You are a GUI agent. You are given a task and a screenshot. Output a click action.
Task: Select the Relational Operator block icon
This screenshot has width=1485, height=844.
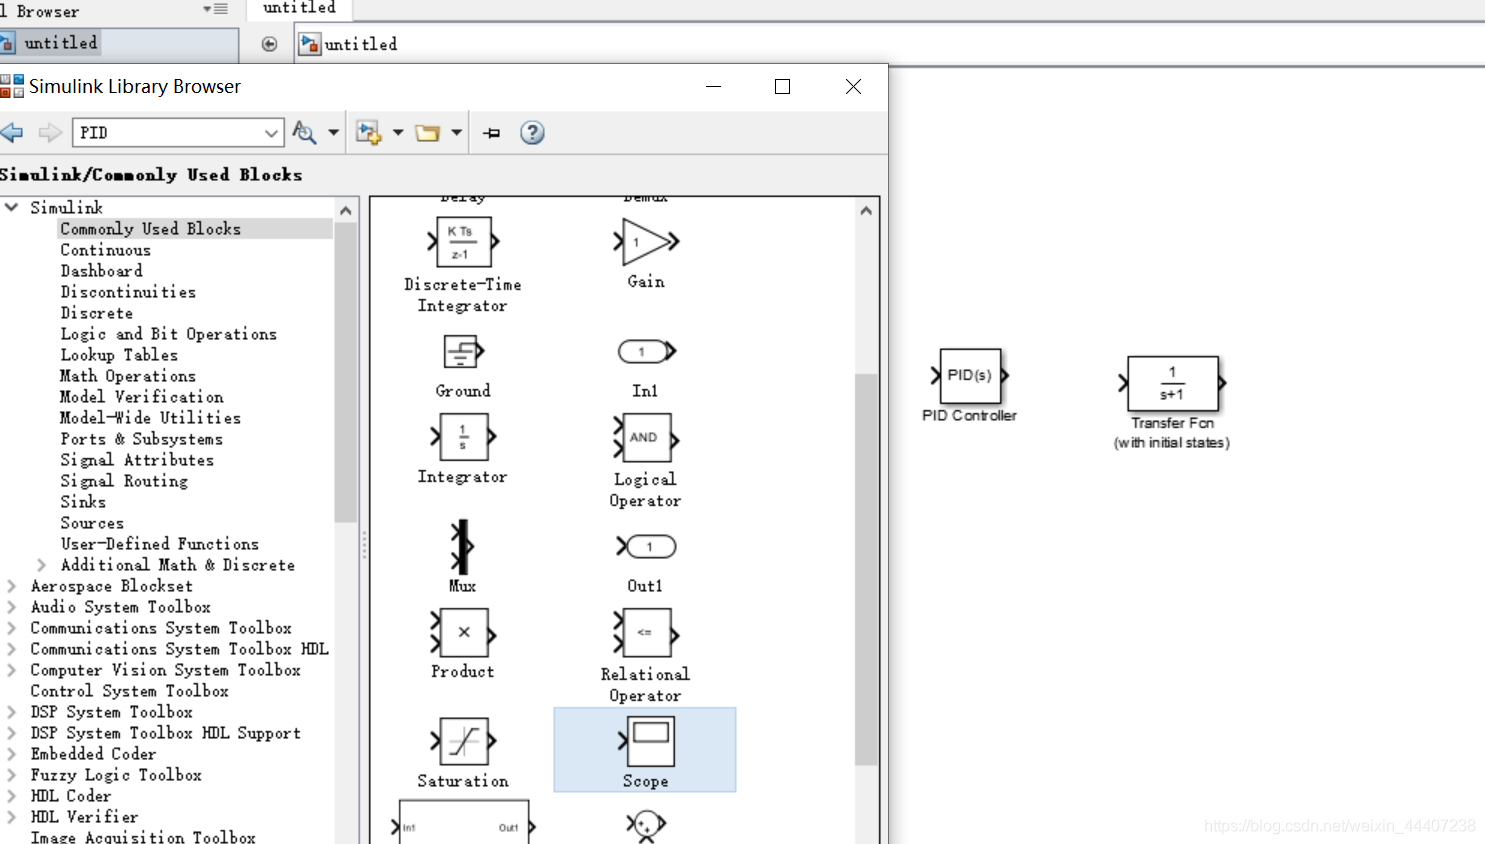646,633
